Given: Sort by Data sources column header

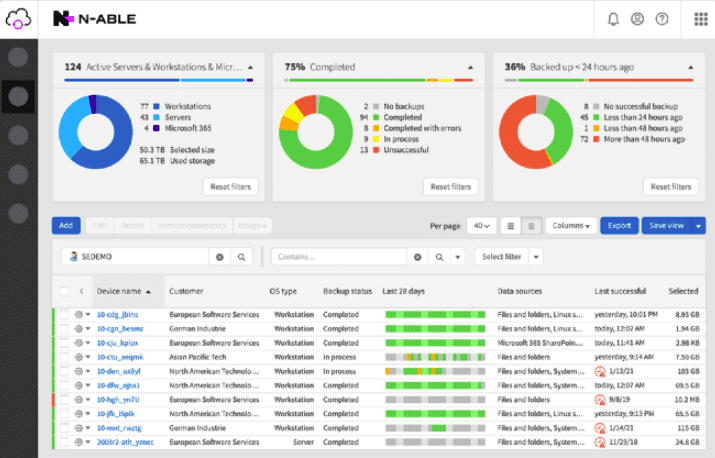Looking at the screenshot, I should pyautogui.click(x=519, y=291).
